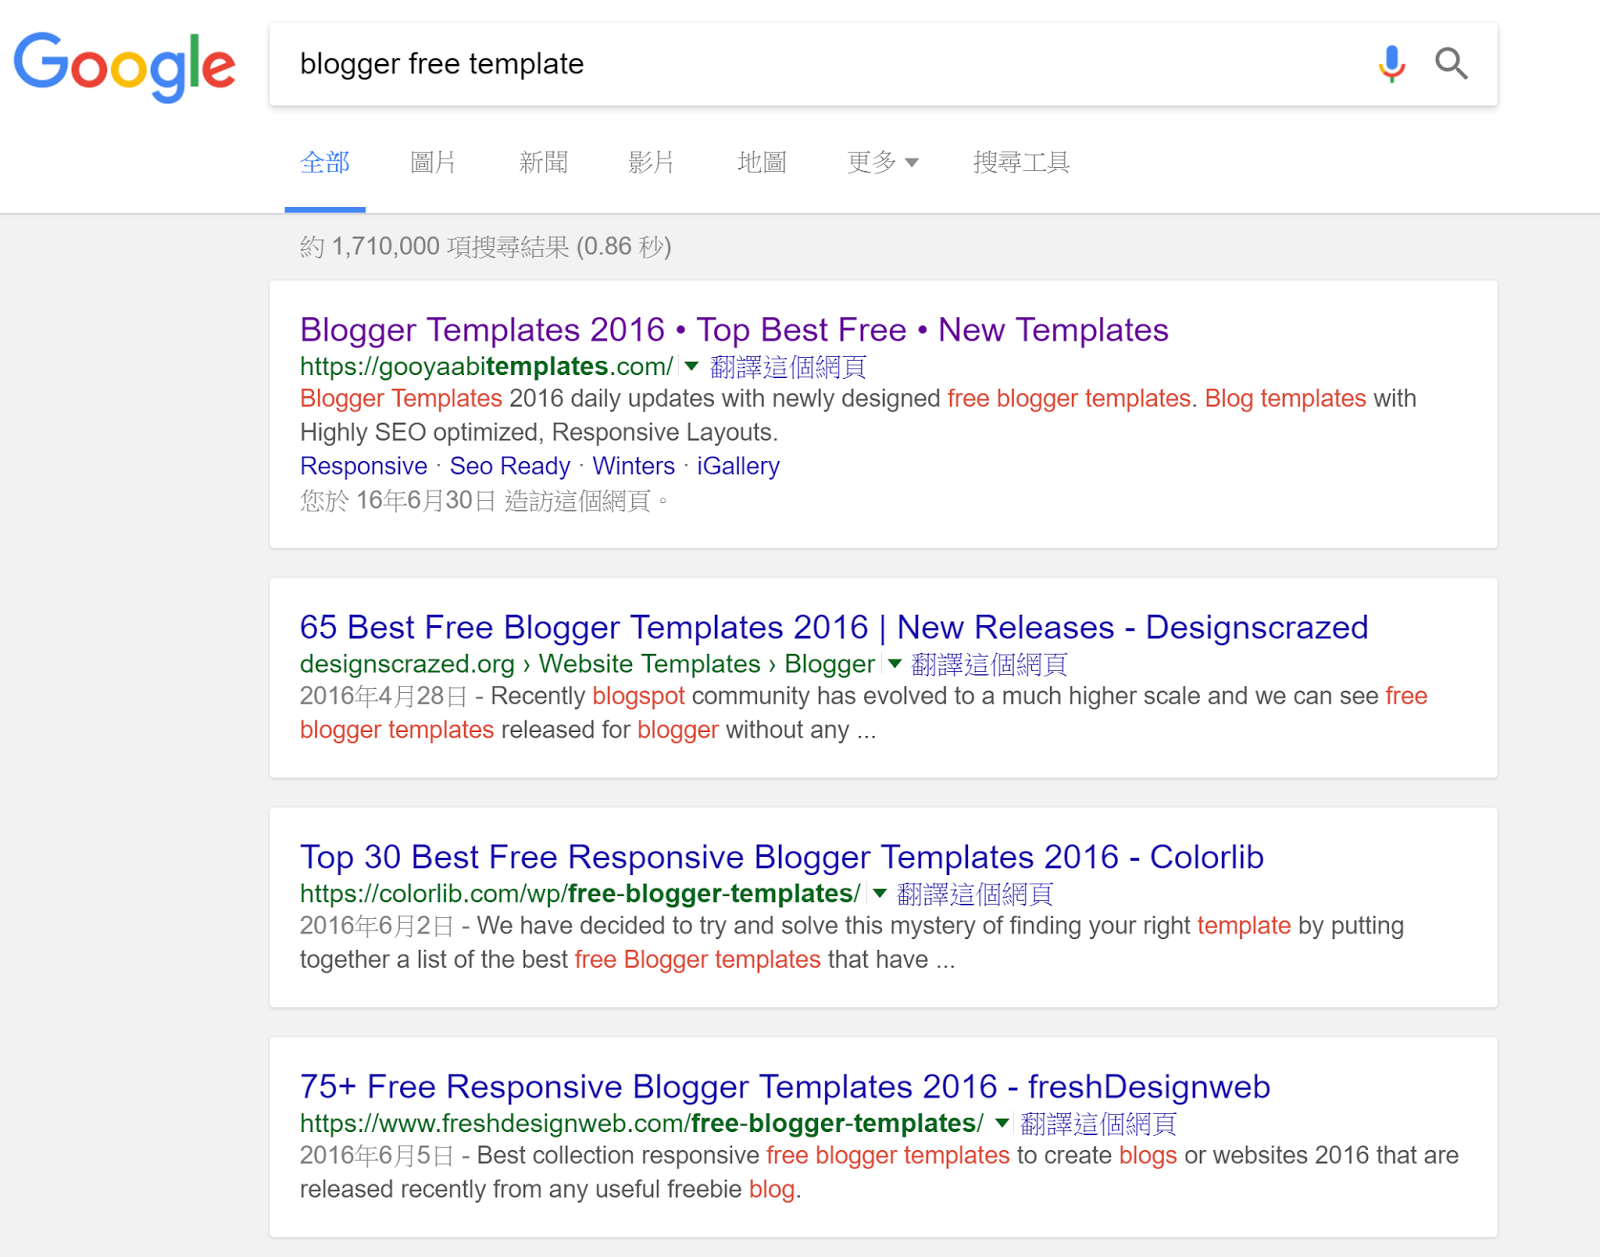The width and height of the screenshot is (1600, 1257).
Task: Click 翻譯這個網頁 for the Colorlib result
Action: [x=975, y=894]
